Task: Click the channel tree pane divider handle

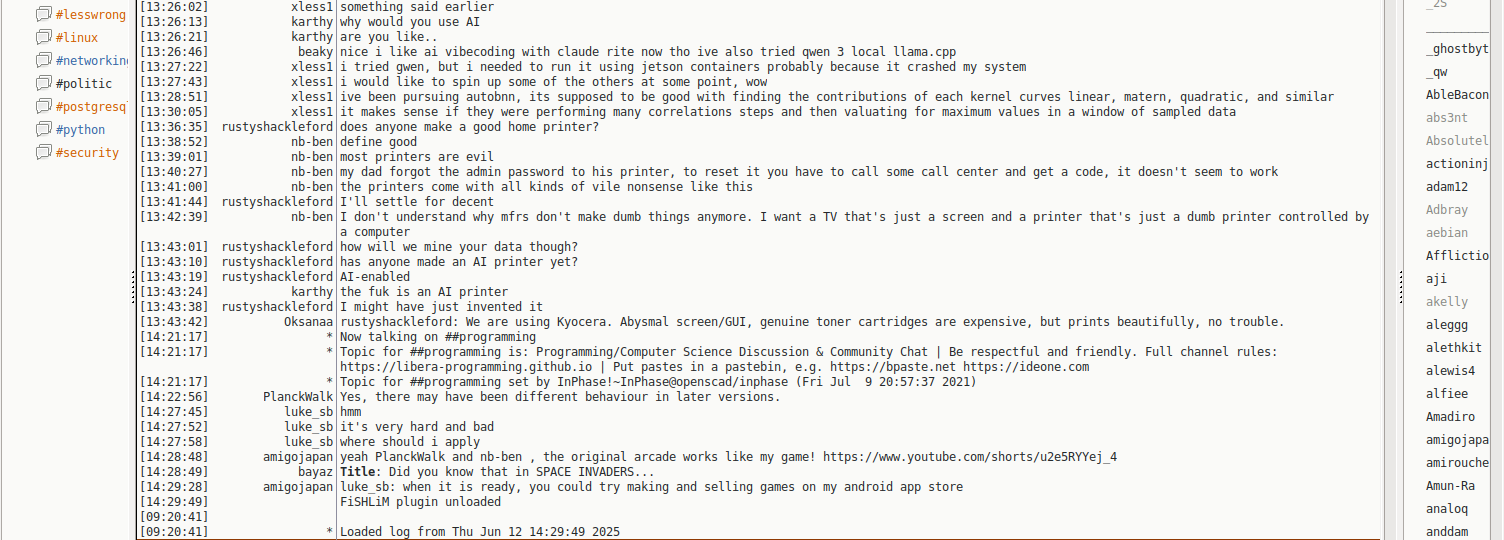Action: coord(133,287)
